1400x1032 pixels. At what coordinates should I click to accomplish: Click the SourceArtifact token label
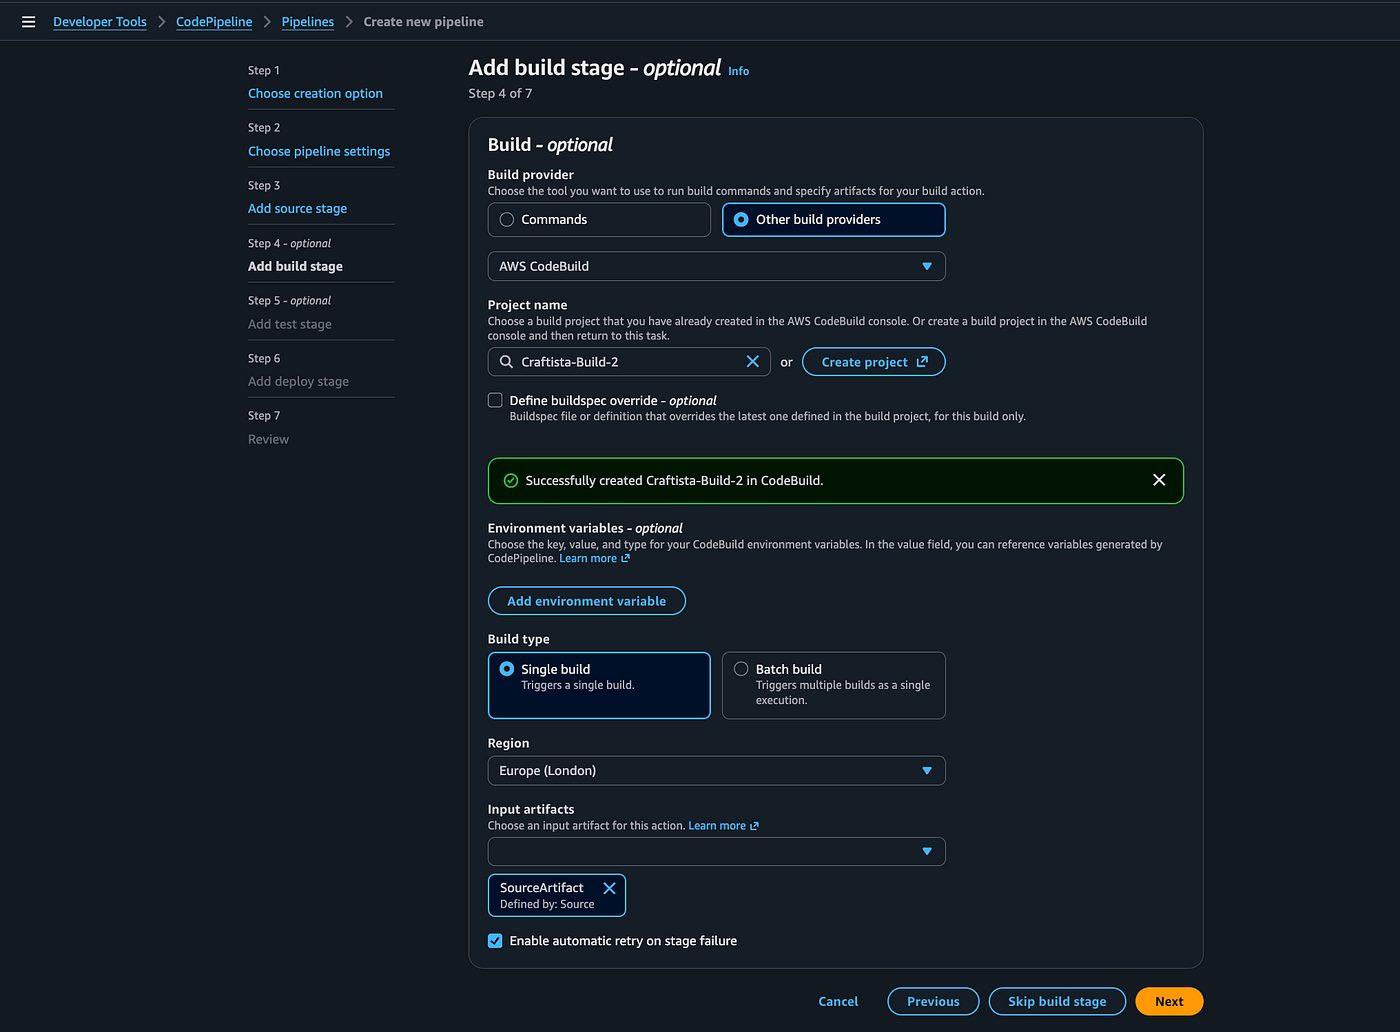click(542, 888)
